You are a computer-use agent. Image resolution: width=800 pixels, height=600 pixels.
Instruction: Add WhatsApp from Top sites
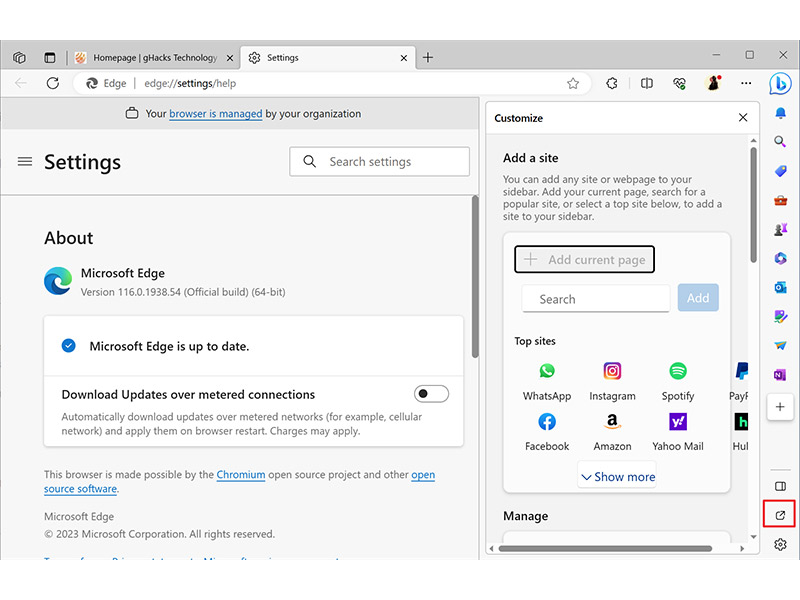coord(547,382)
